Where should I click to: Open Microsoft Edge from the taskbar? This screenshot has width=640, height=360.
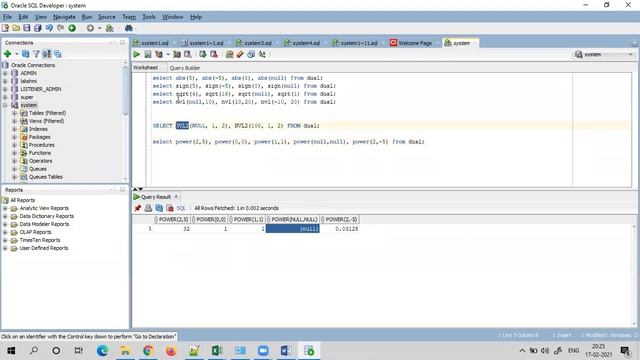pos(102,351)
